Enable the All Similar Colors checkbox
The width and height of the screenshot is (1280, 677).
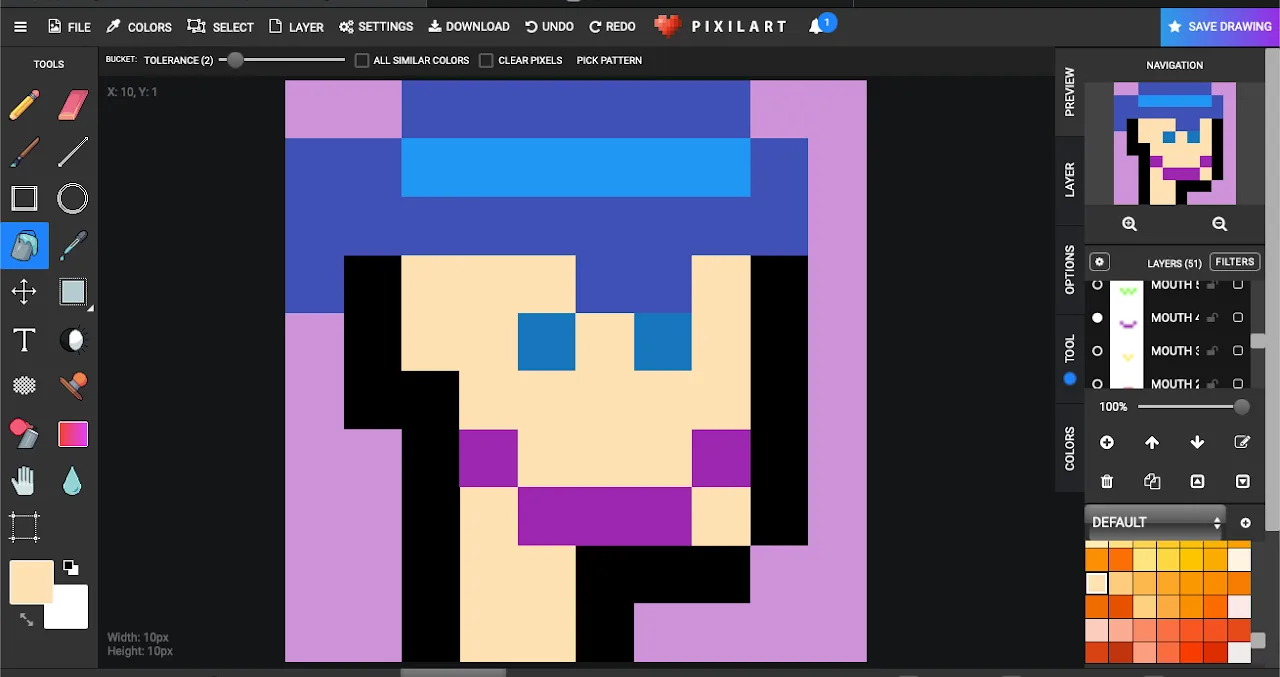coord(362,60)
